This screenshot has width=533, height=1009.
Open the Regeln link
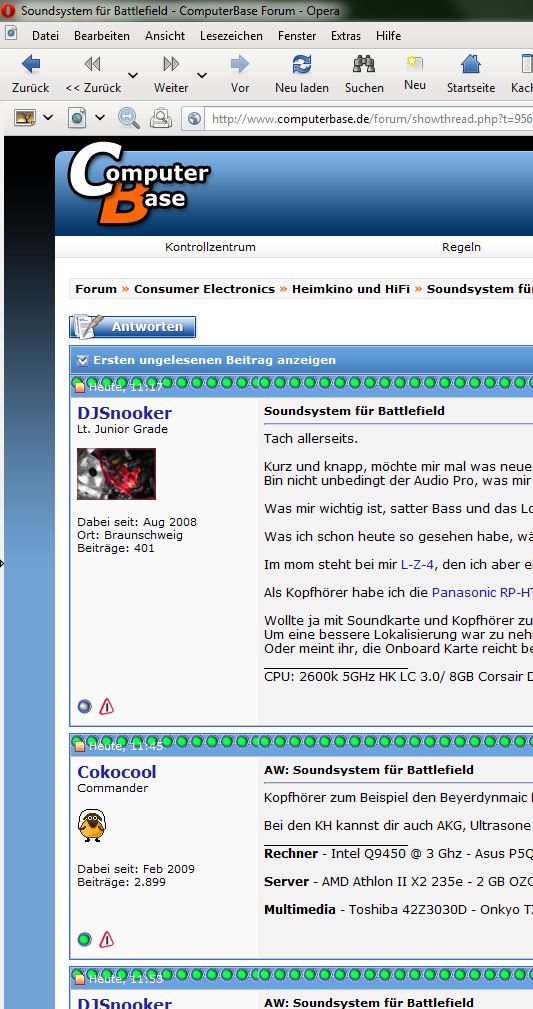pyautogui.click(x=461, y=247)
